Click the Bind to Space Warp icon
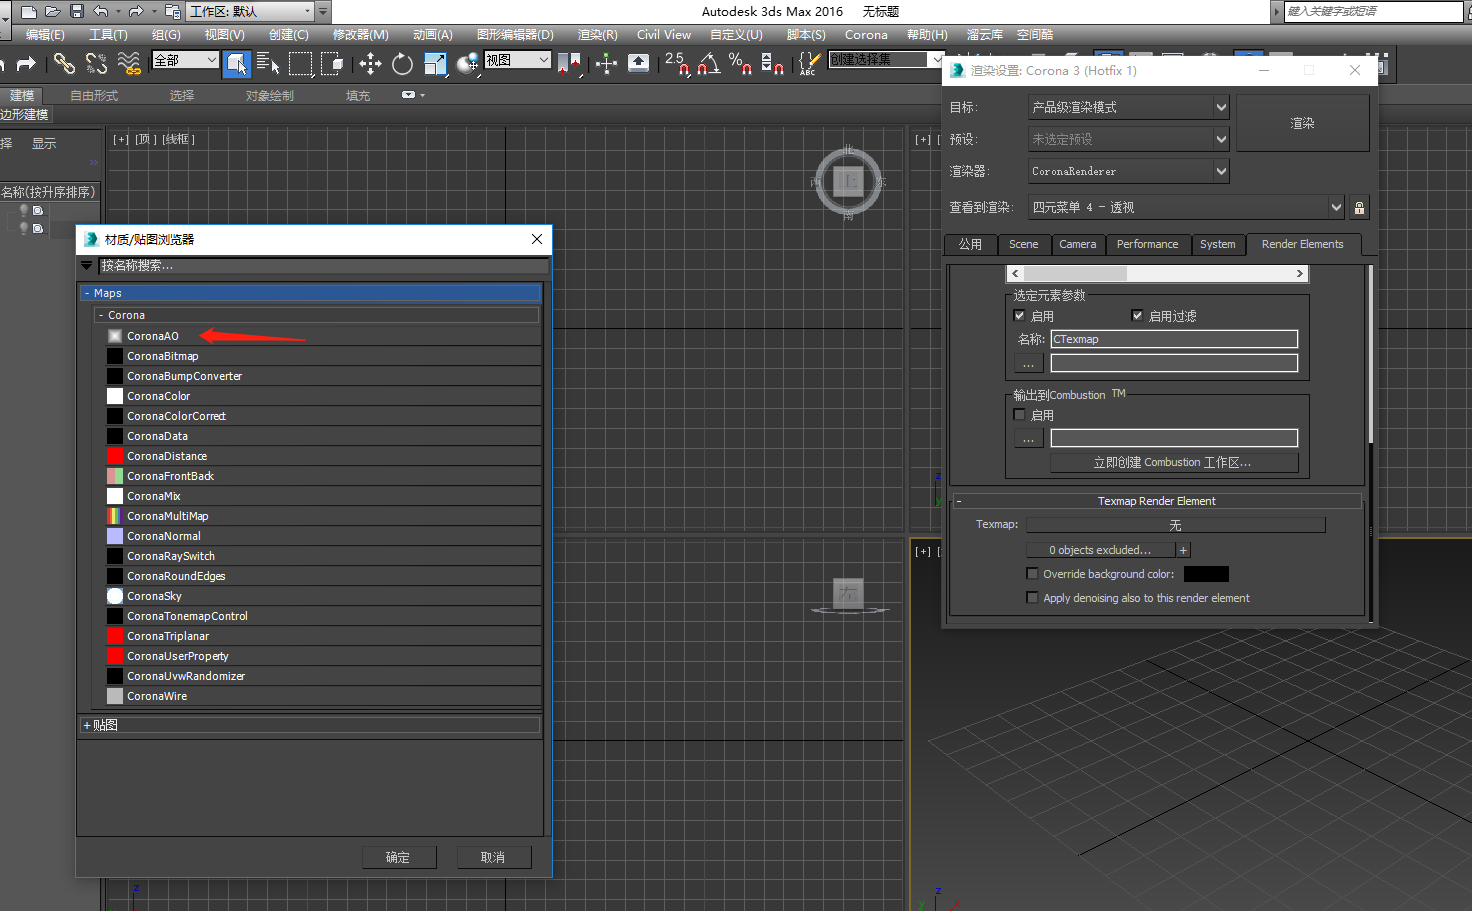The image size is (1472, 911). click(x=129, y=64)
